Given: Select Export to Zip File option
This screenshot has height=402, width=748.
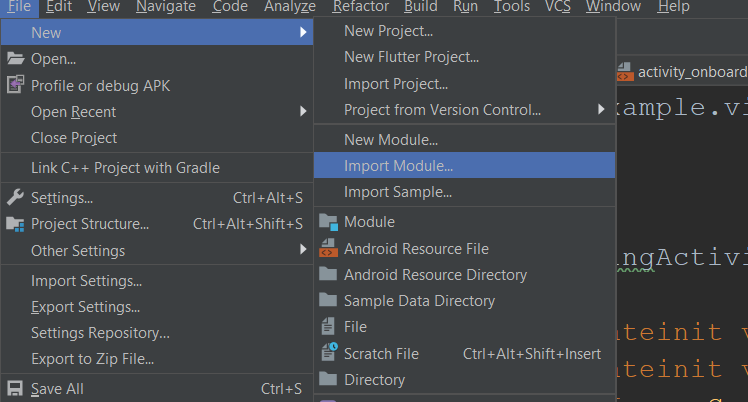Looking at the screenshot, I should [x=92, y=358].
